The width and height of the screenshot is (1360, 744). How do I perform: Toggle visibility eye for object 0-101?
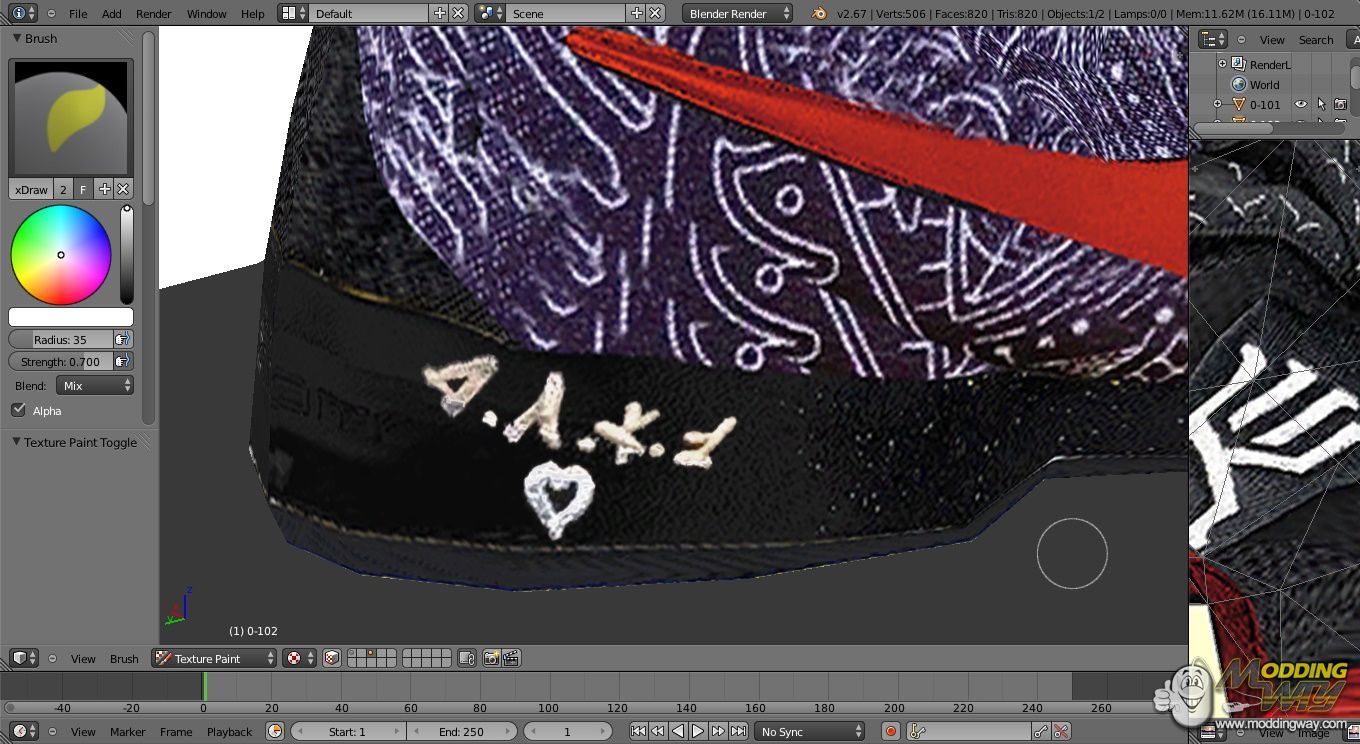(x=1301, y=104)
